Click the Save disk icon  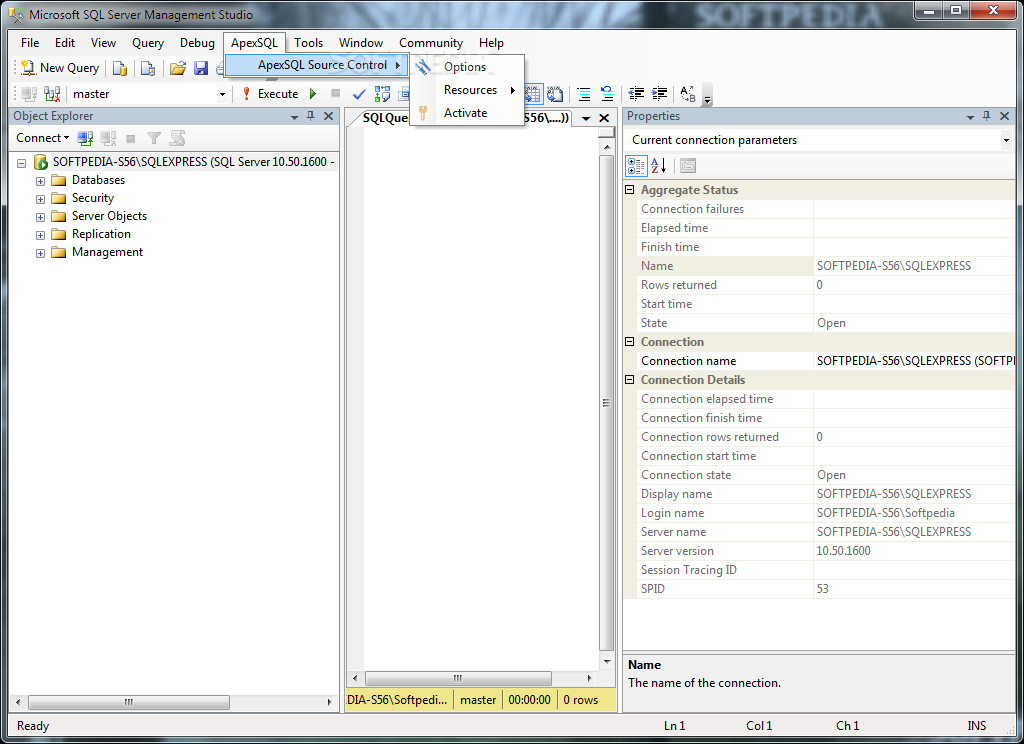pos(200,68)
